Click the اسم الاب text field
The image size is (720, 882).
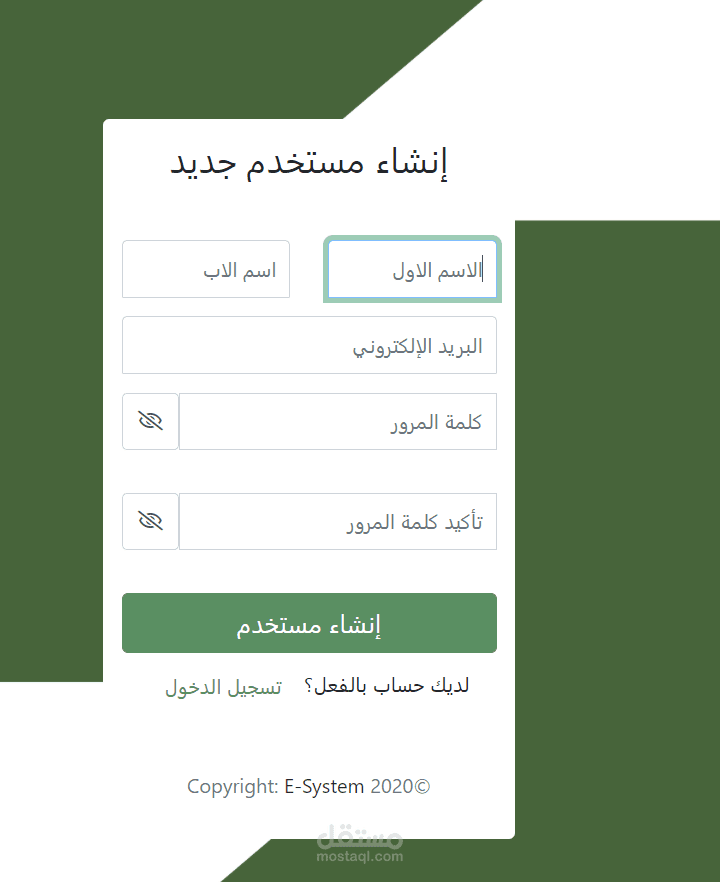206,270
